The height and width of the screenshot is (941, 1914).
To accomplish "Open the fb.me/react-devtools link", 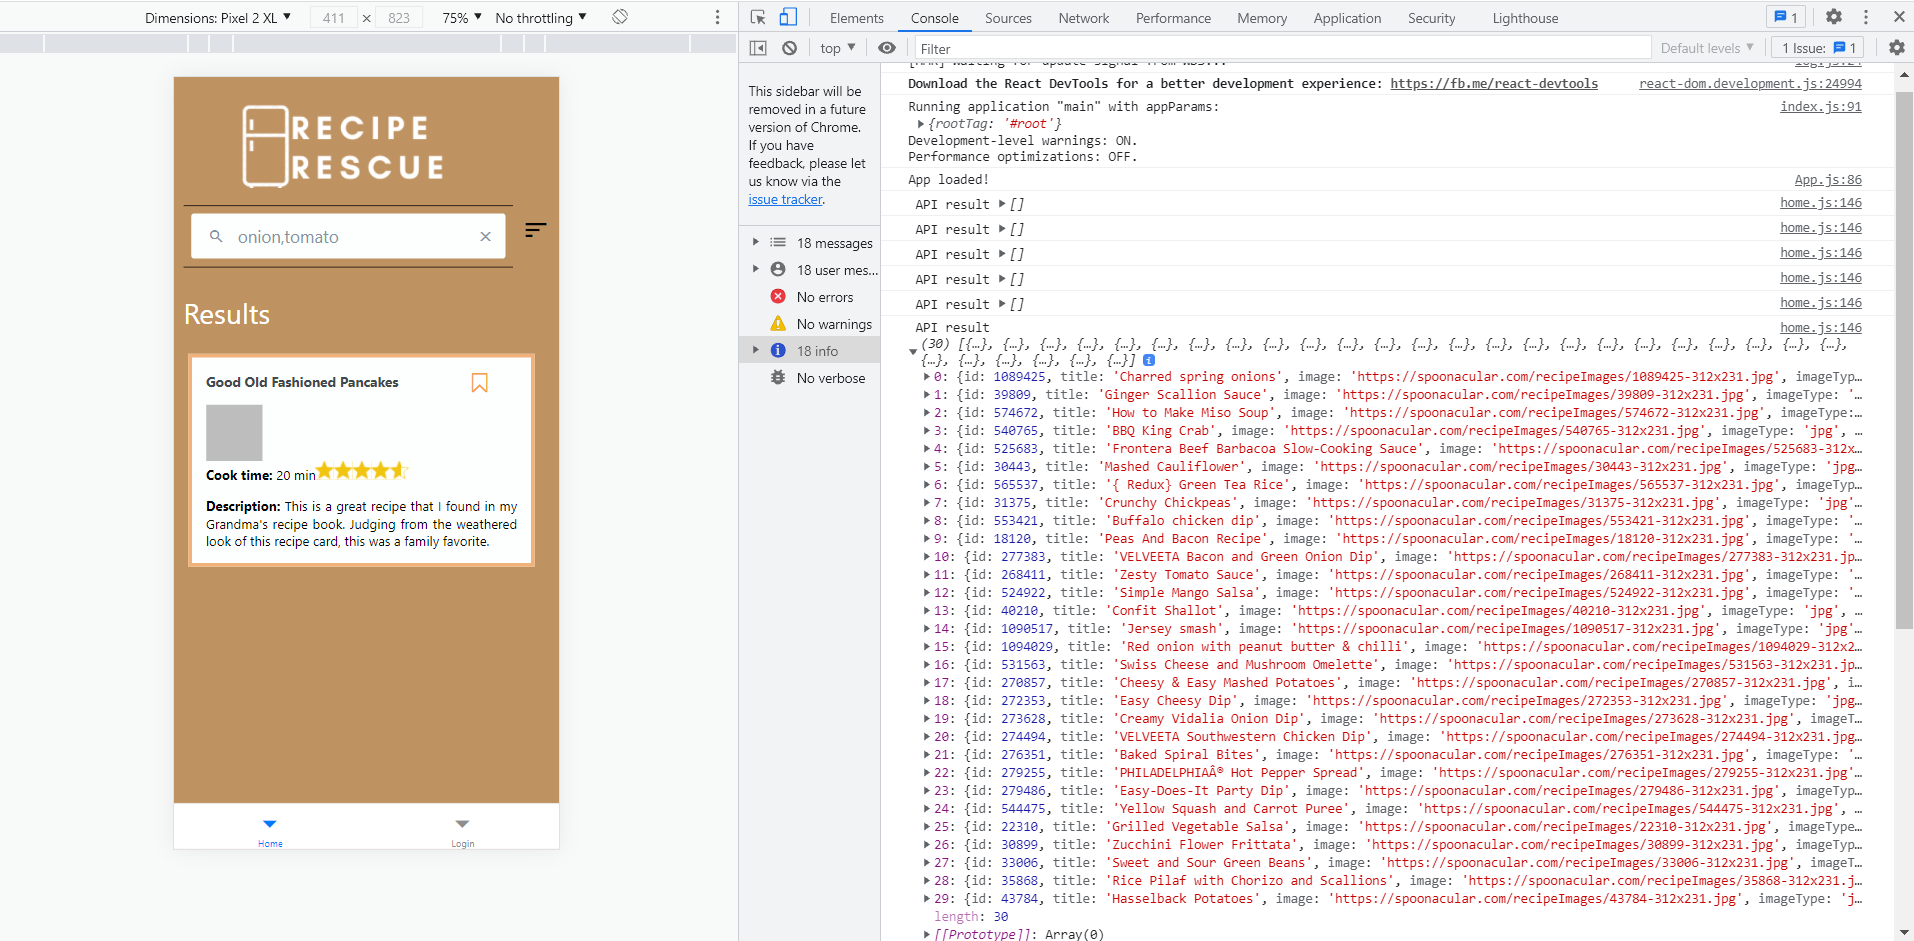I will (x=1494, y=84).
